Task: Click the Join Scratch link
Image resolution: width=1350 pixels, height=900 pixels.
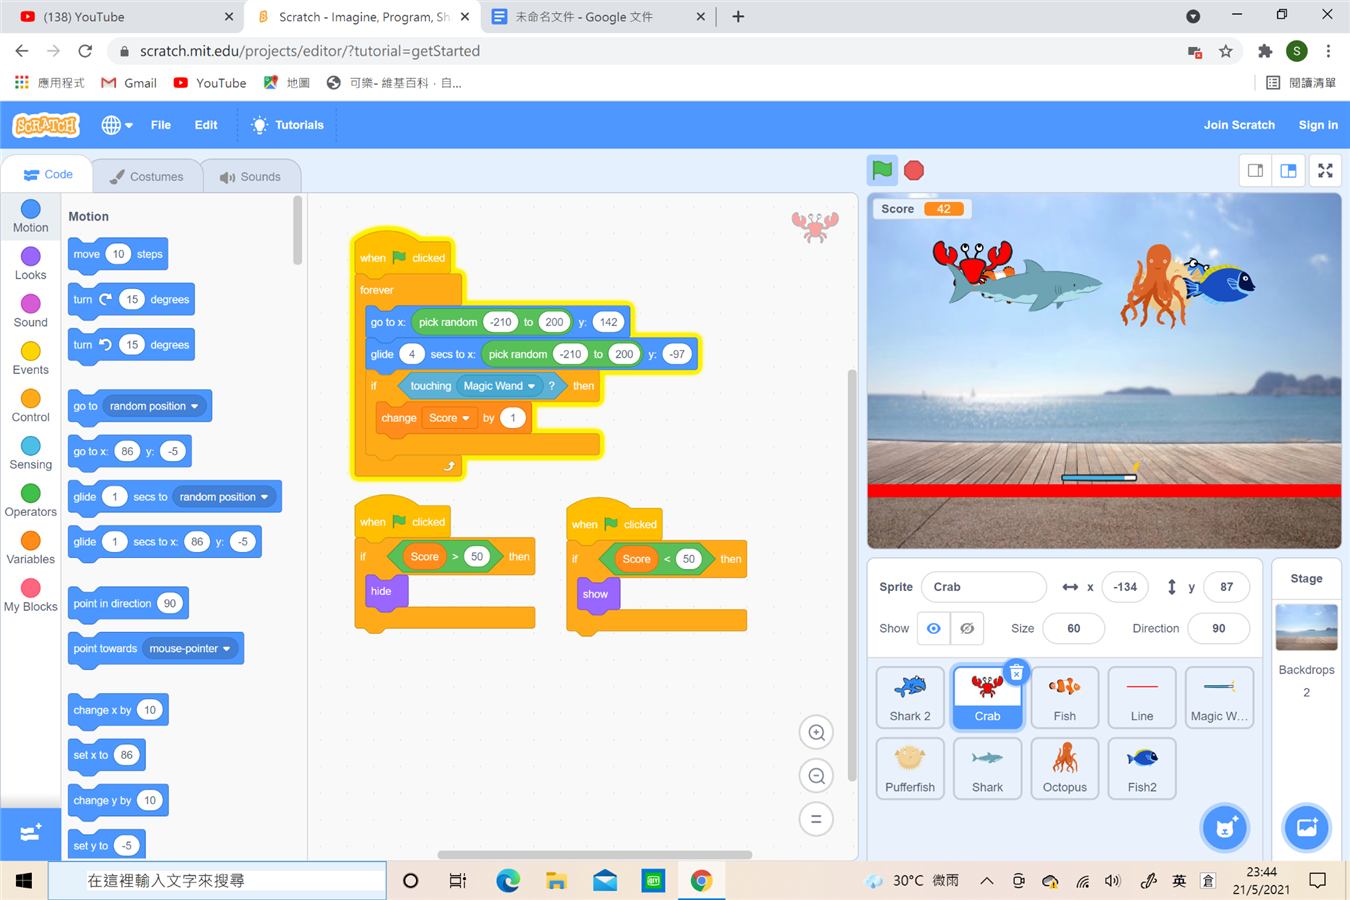Action: (x=1238, y=125)
